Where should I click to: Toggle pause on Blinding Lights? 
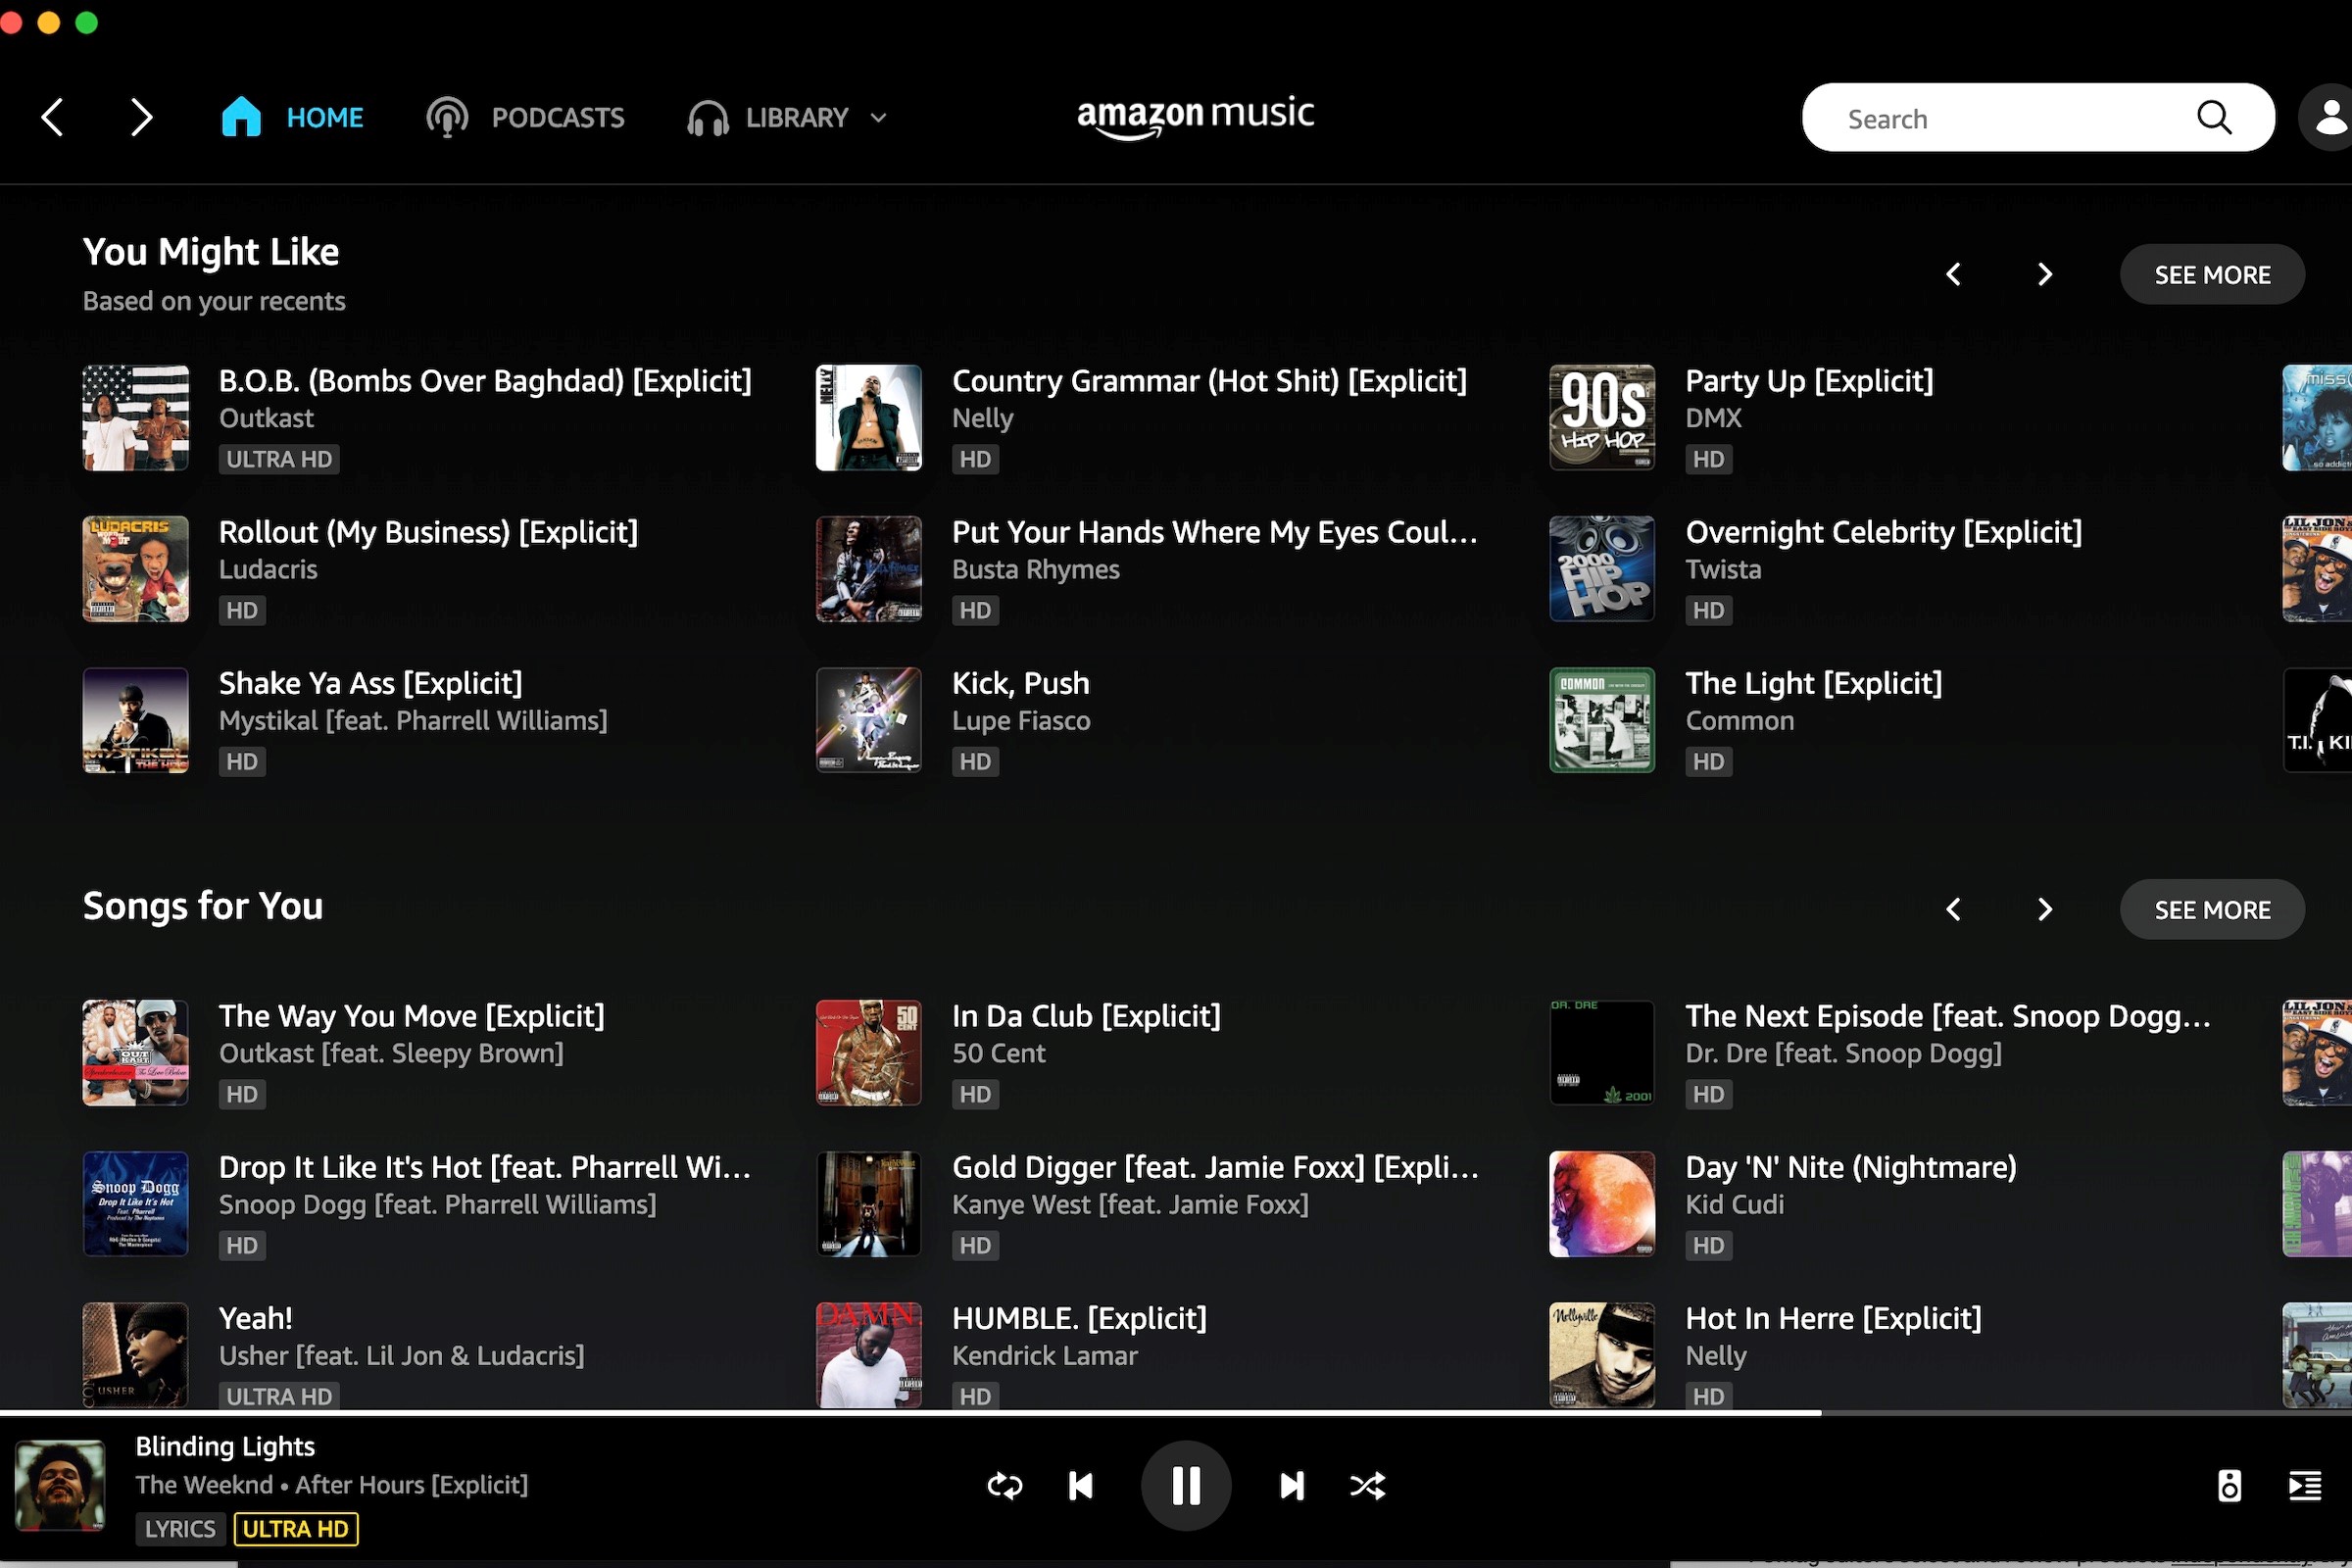pos(1187,1484)
